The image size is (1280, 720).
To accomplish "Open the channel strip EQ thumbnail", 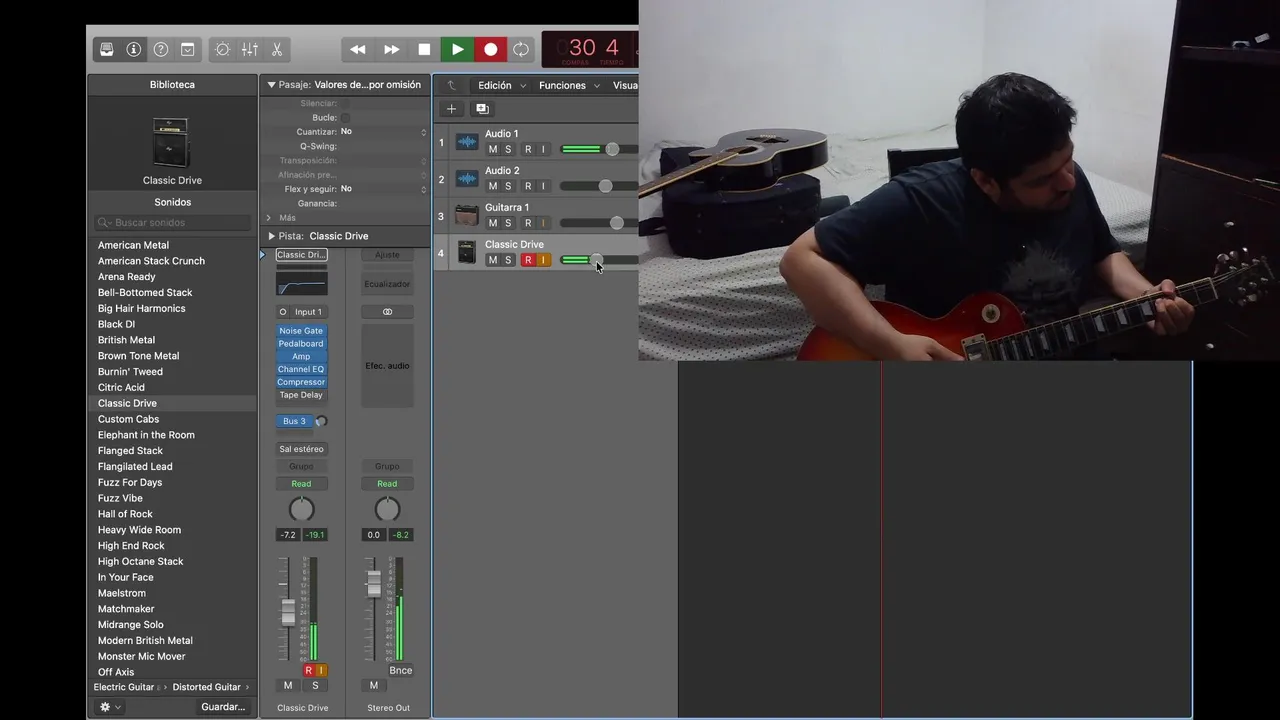I will tap(301, 284).
